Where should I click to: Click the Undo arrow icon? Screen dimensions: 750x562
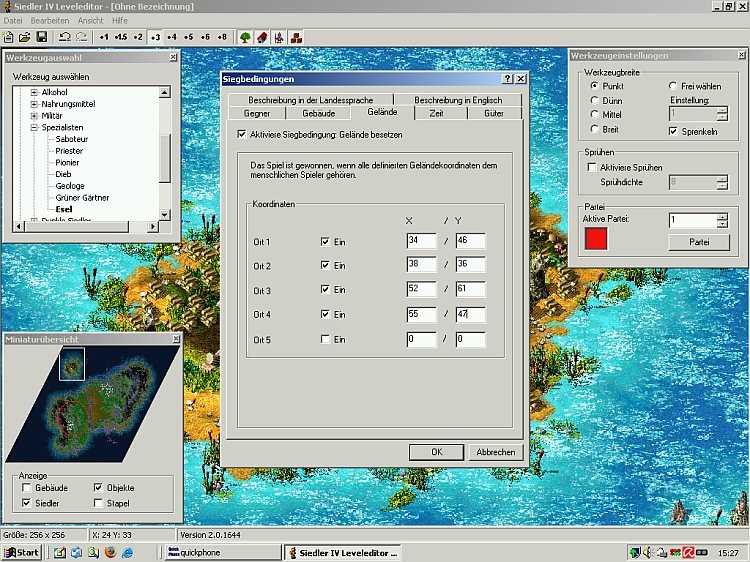[x=65, y=37]
